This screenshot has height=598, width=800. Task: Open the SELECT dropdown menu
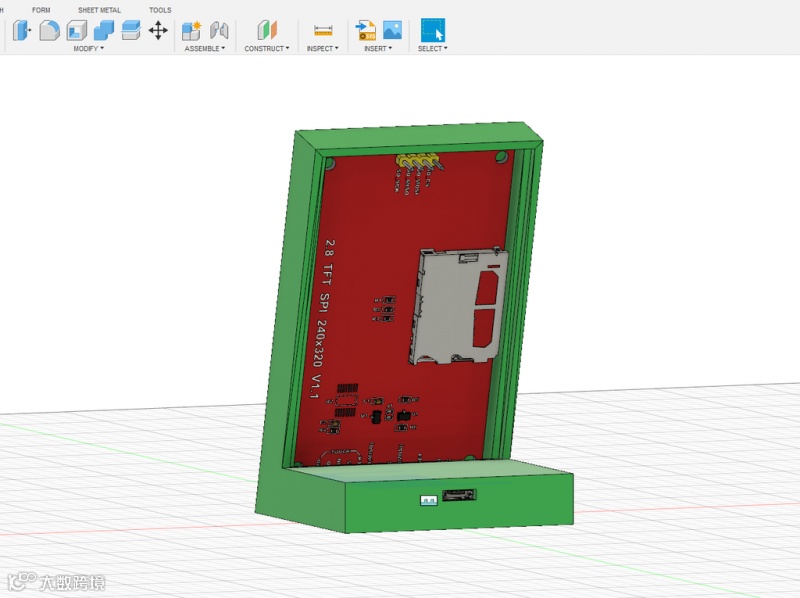click(x=432, y=48)
